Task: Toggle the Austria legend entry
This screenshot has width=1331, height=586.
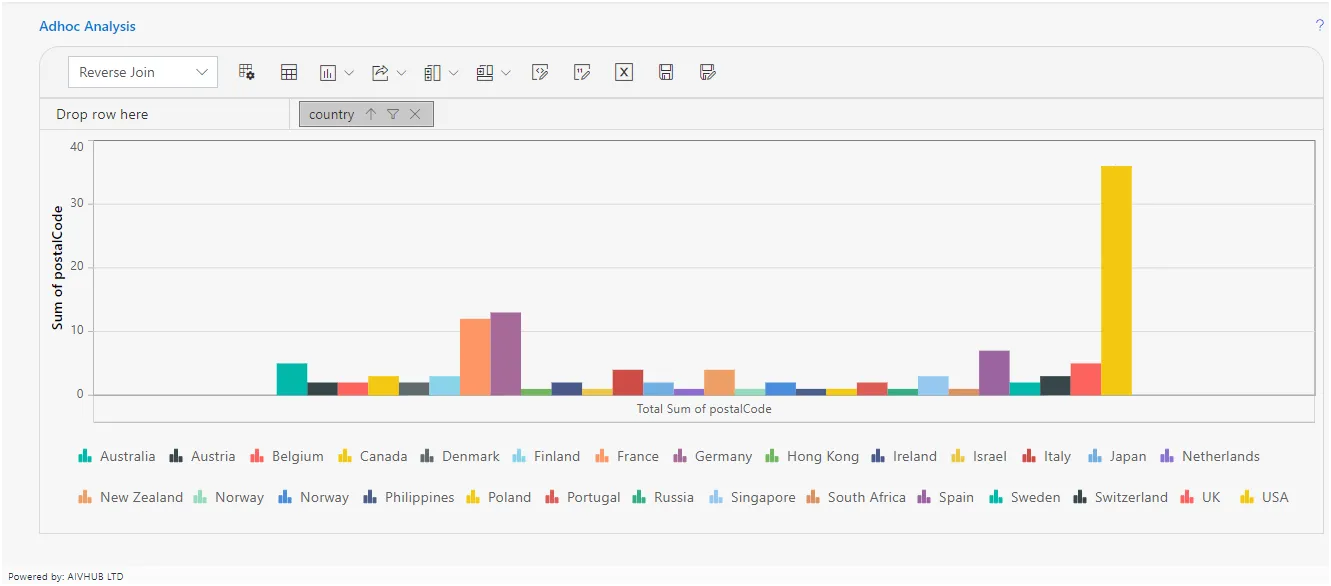Action: (x=202, y=456)
